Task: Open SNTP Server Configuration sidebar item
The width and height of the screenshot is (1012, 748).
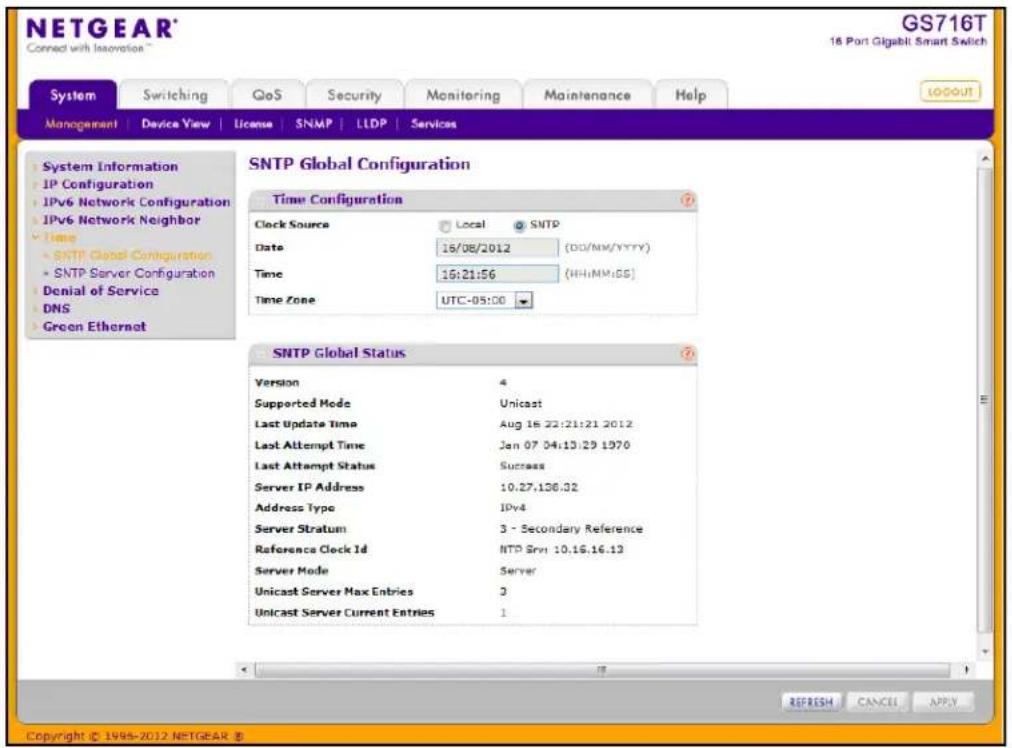Action: (134, 274)
